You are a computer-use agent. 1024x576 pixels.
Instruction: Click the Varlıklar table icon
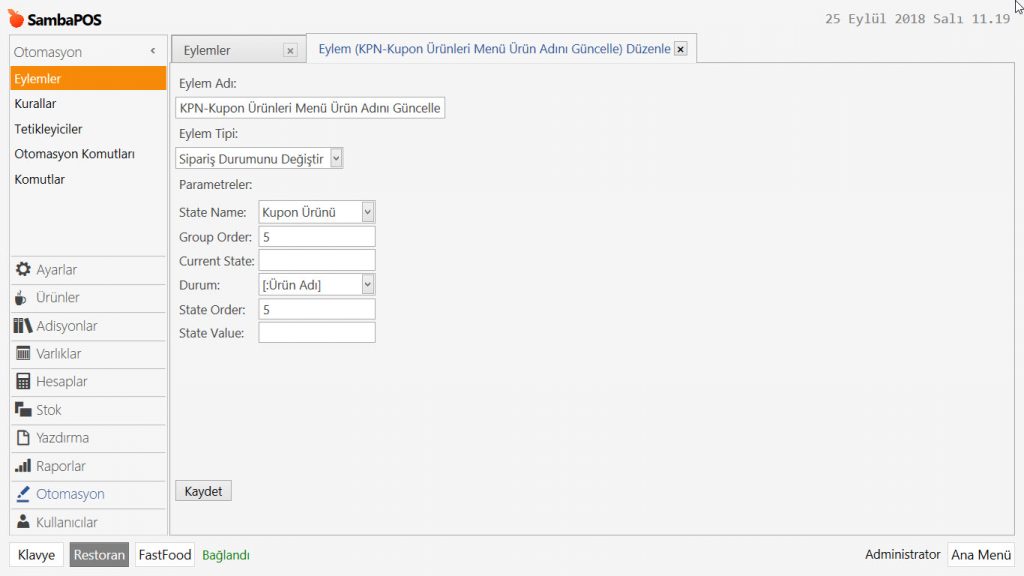pyautogui.click(x=23, y=354)
